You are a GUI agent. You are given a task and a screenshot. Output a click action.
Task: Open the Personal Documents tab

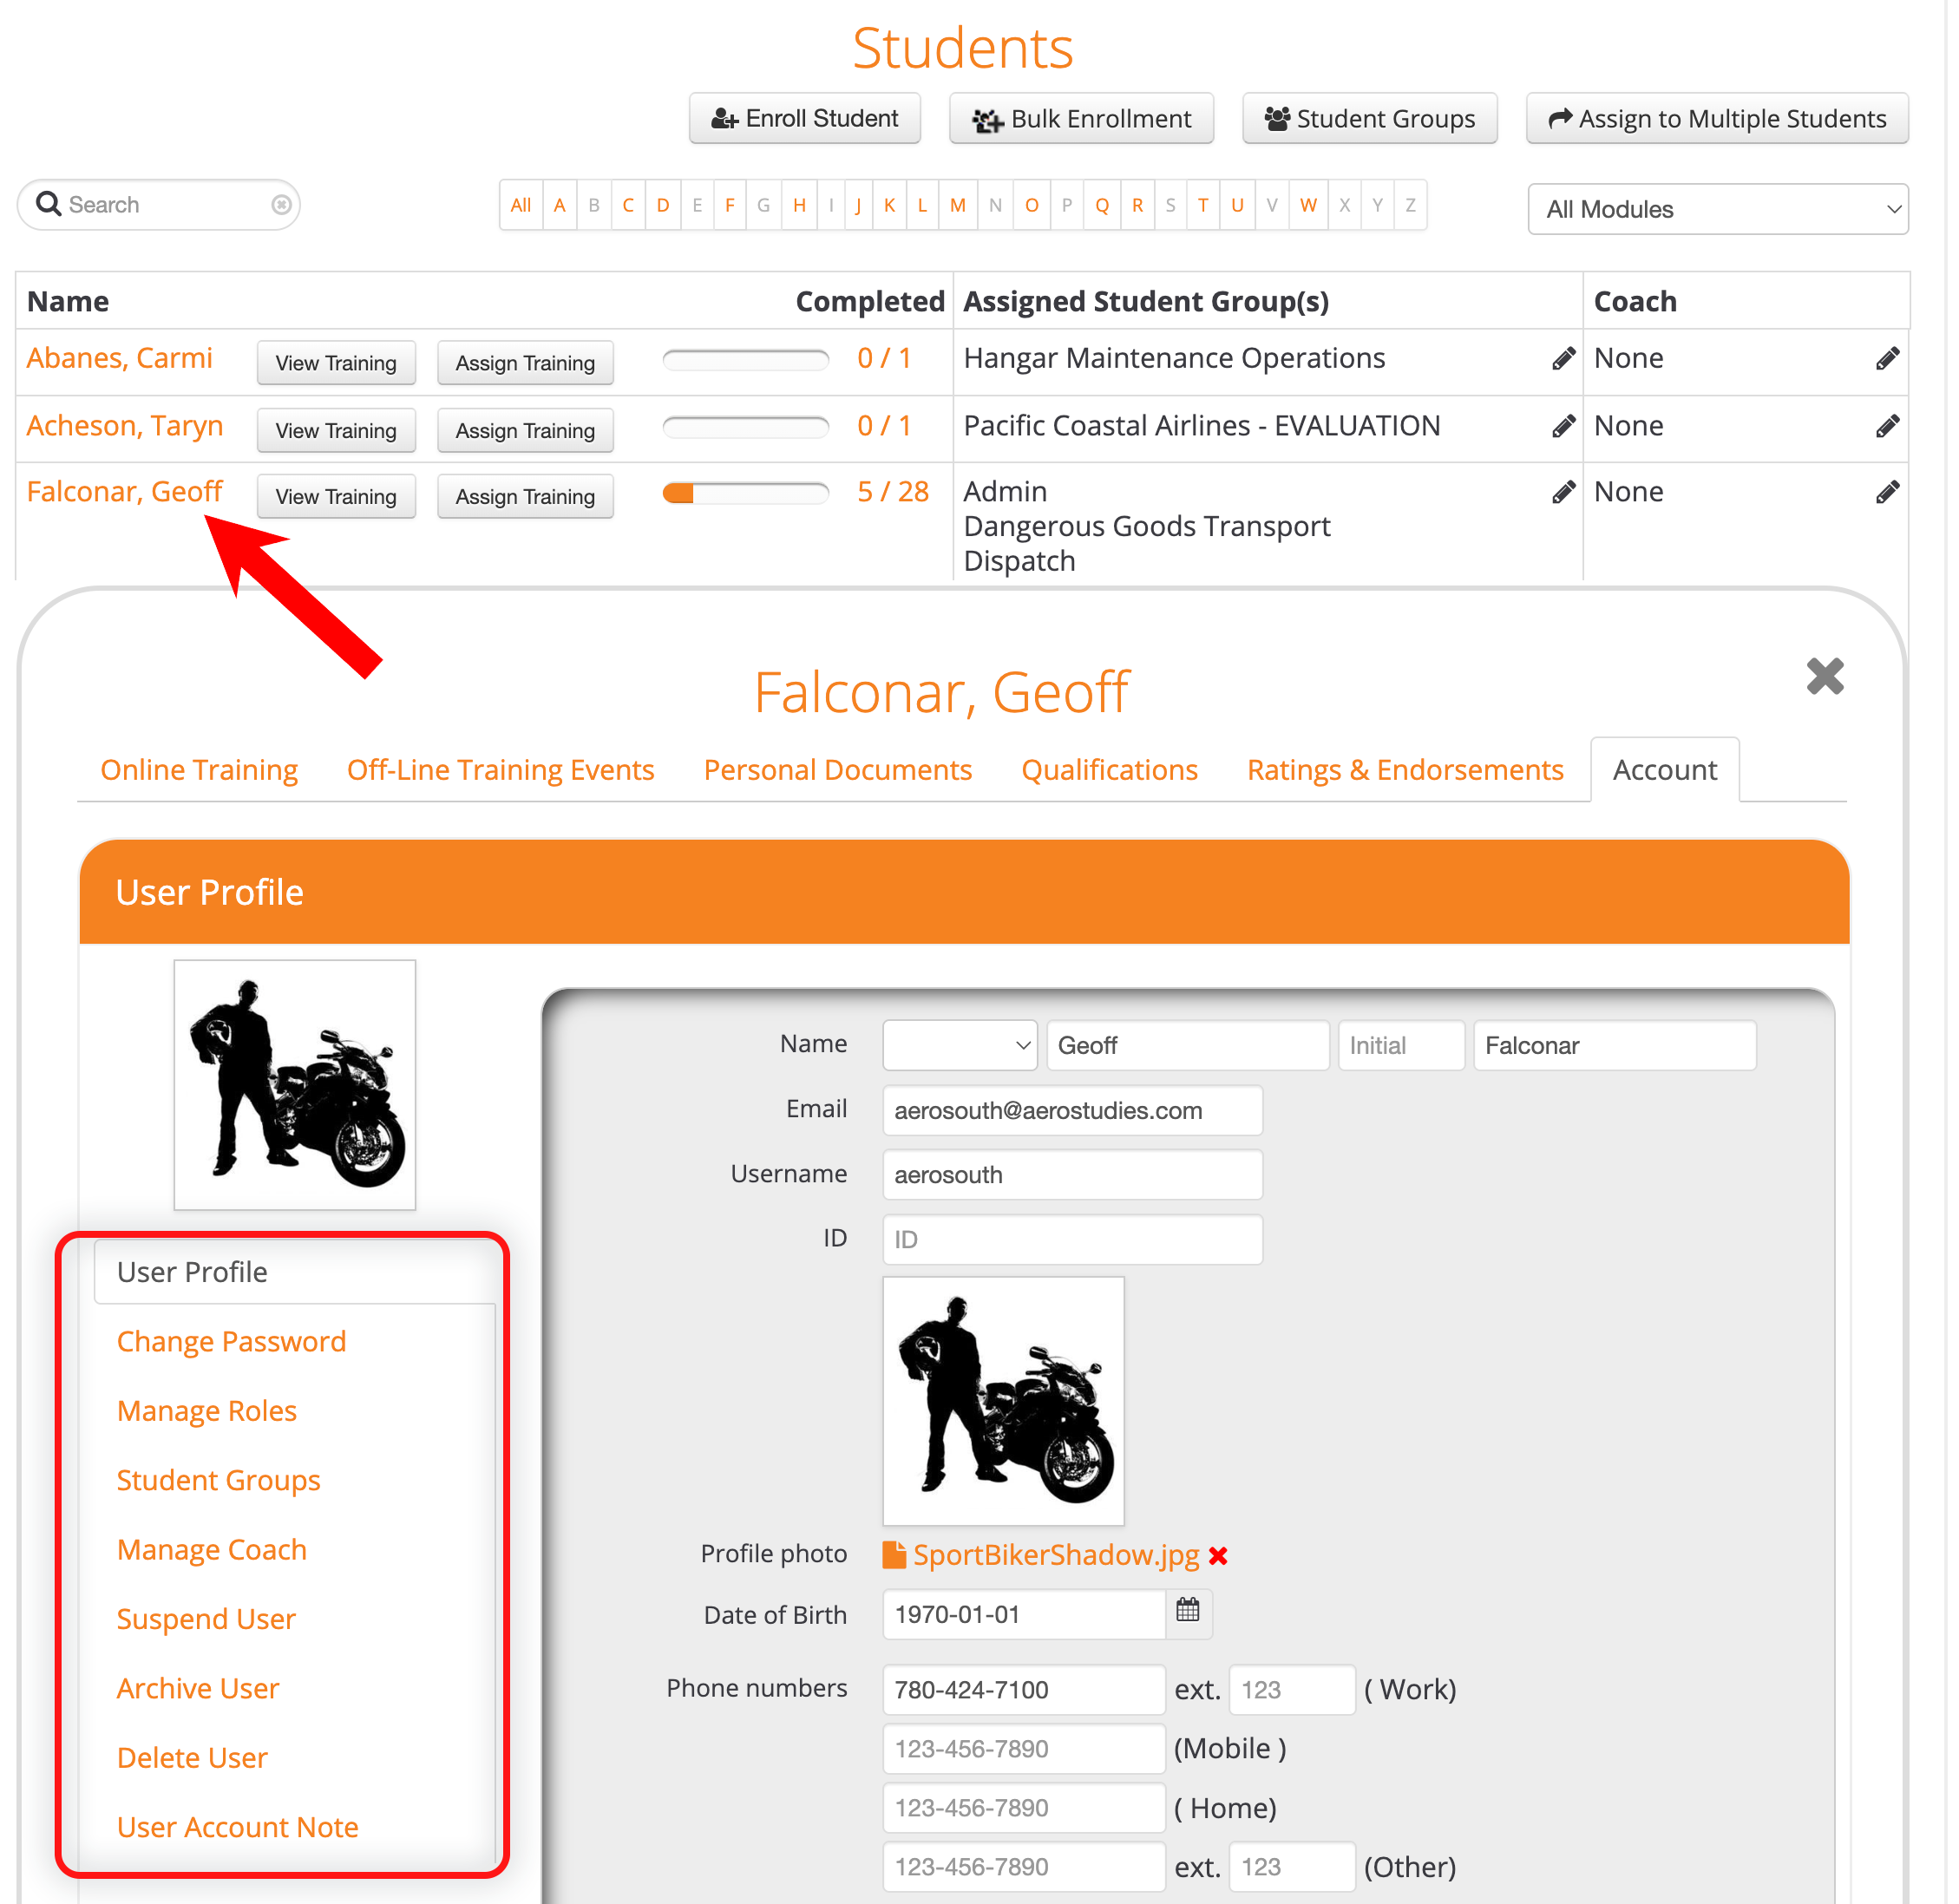point(838,771)
